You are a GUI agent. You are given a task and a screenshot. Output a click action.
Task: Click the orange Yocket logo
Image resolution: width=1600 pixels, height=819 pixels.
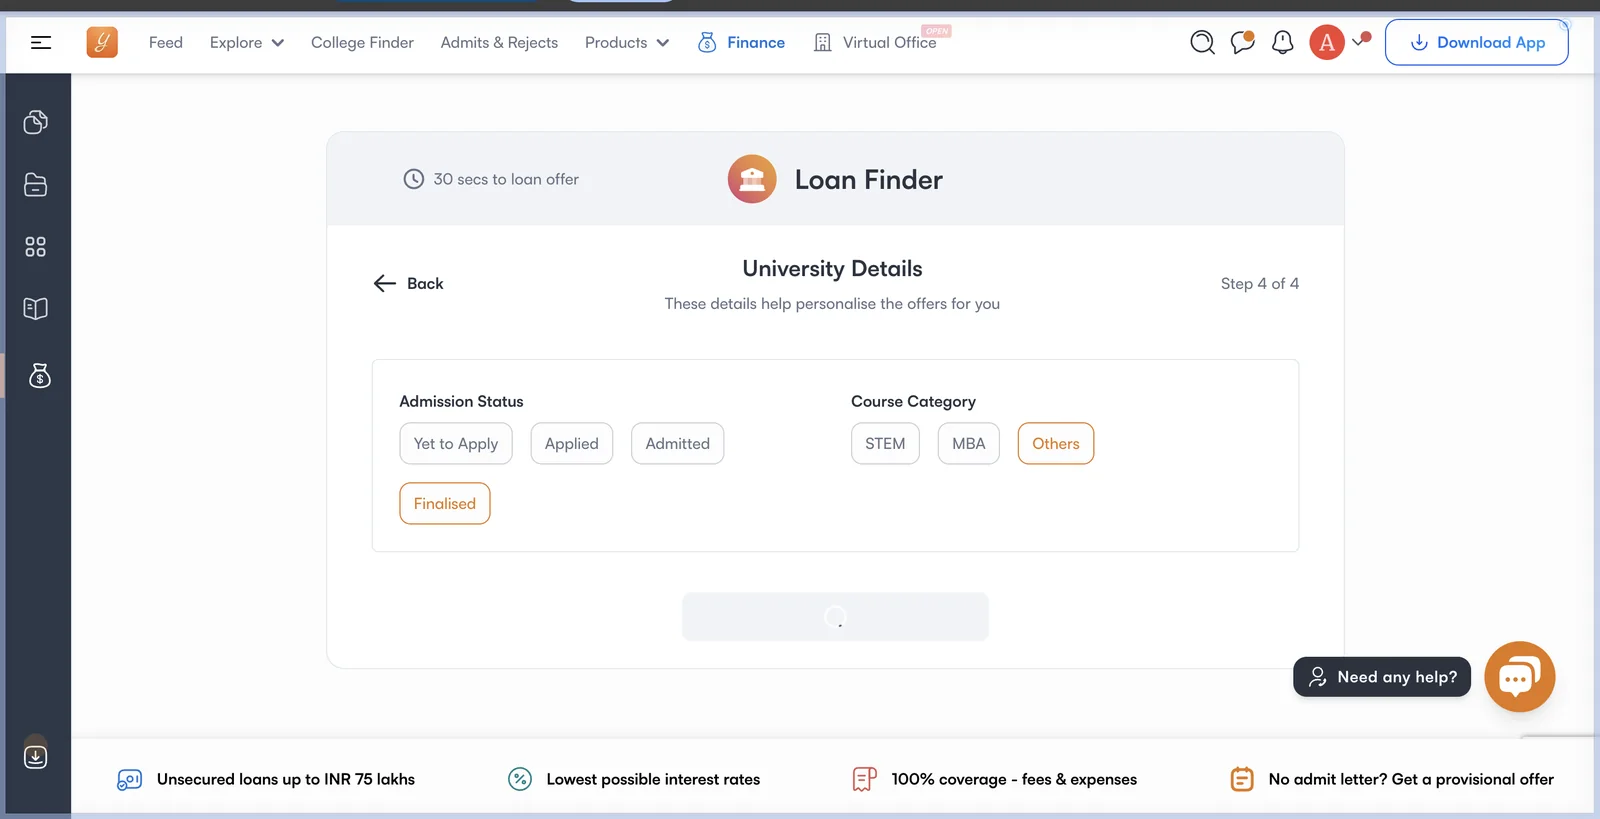click(102, 42)
